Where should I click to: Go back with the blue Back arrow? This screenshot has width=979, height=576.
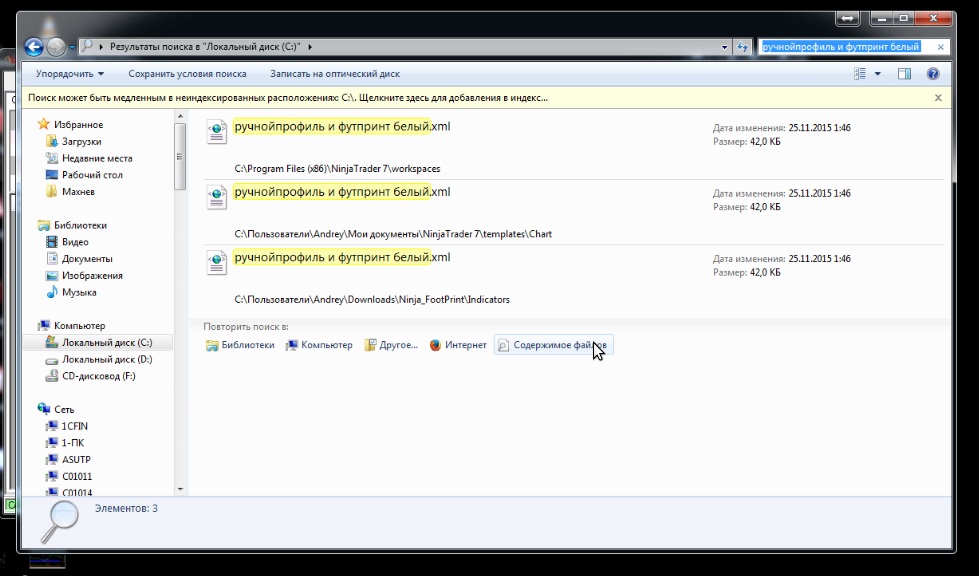click(34, 47)
